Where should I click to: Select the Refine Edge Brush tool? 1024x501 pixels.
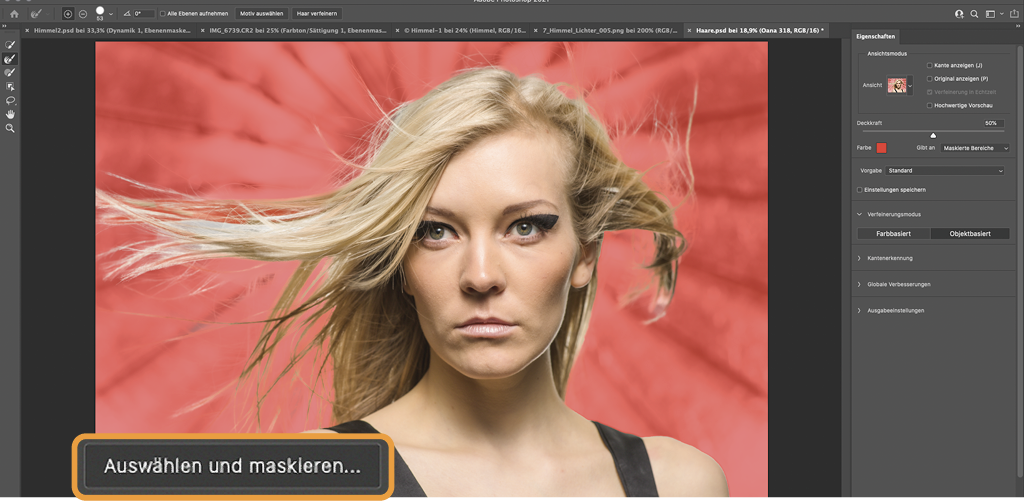[x=10, y=60]
